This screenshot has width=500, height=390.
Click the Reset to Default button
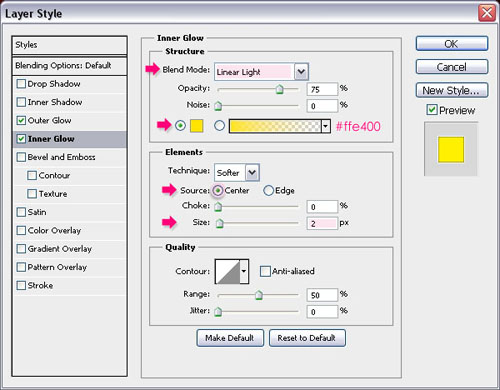click(x=307, y=338)
